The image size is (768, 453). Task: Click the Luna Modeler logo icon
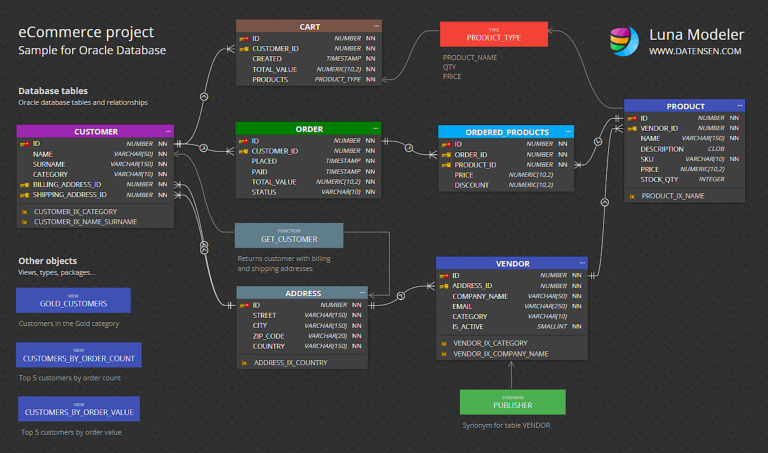coord(623,40)
